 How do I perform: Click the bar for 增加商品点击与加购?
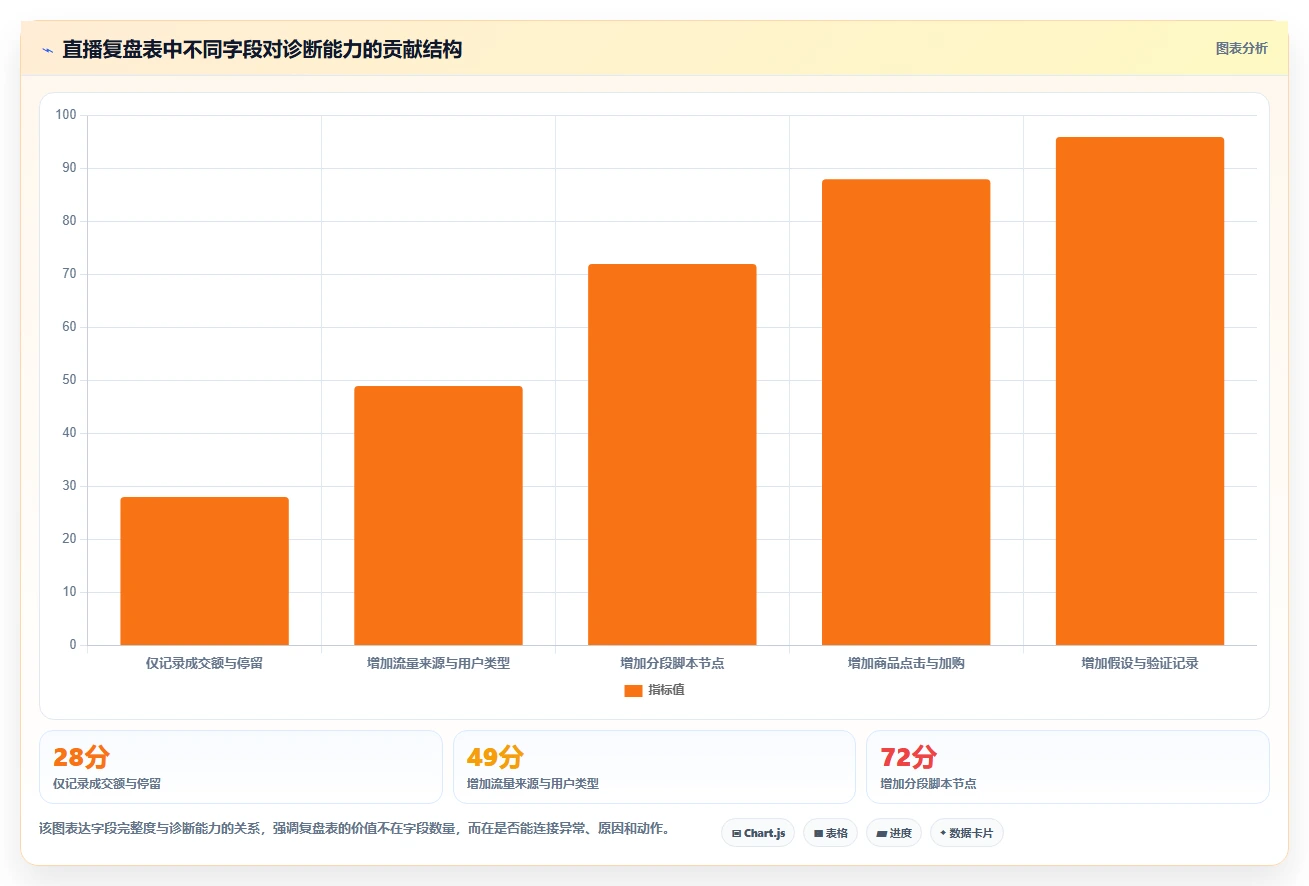point(906,412)
